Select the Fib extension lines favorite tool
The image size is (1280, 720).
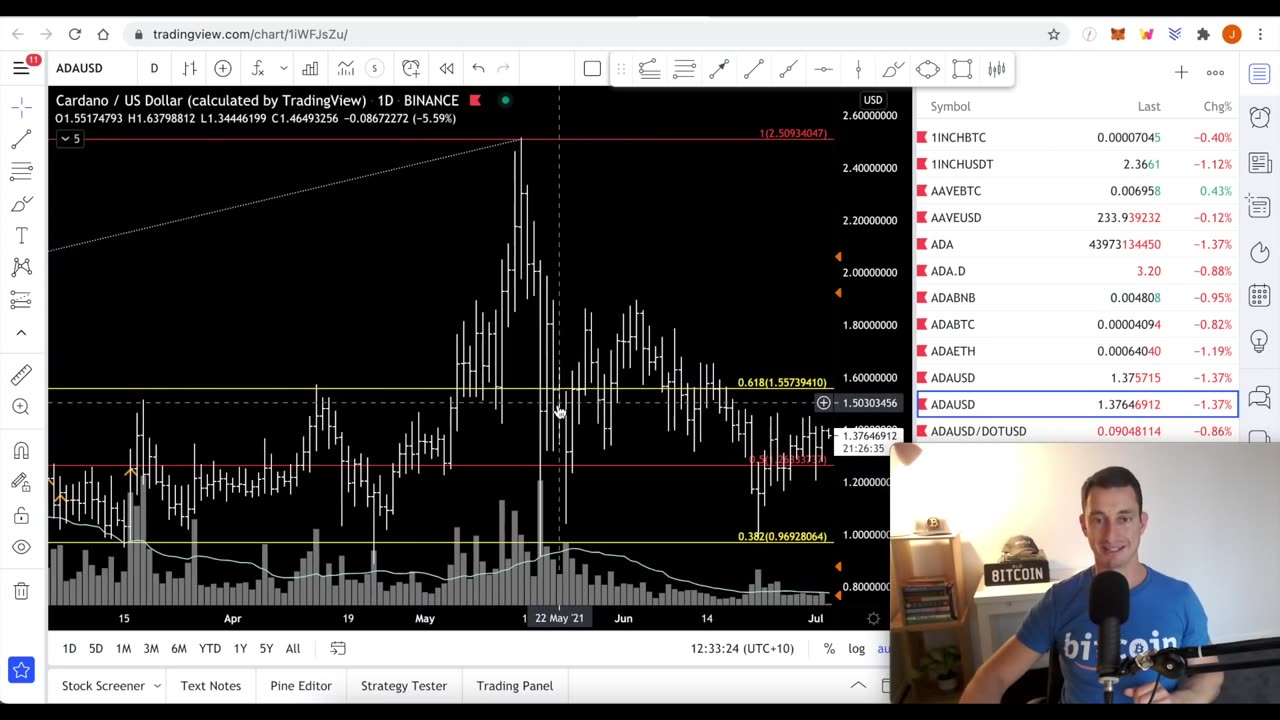coord(684,69)
